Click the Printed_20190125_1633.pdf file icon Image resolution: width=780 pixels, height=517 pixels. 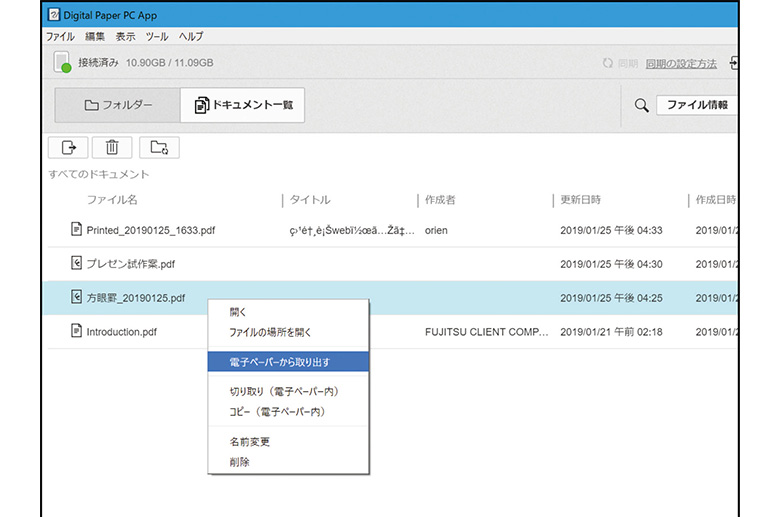point(76,230)
